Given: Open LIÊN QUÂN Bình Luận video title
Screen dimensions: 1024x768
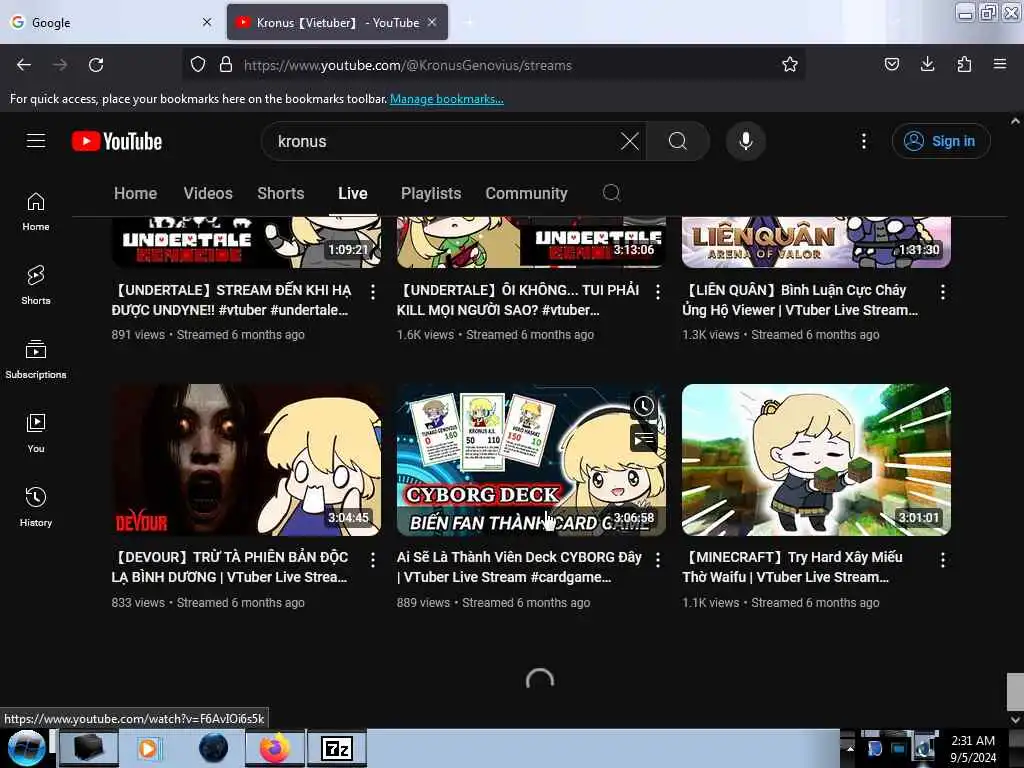Looking at the screenshot, I should [801, 300].
